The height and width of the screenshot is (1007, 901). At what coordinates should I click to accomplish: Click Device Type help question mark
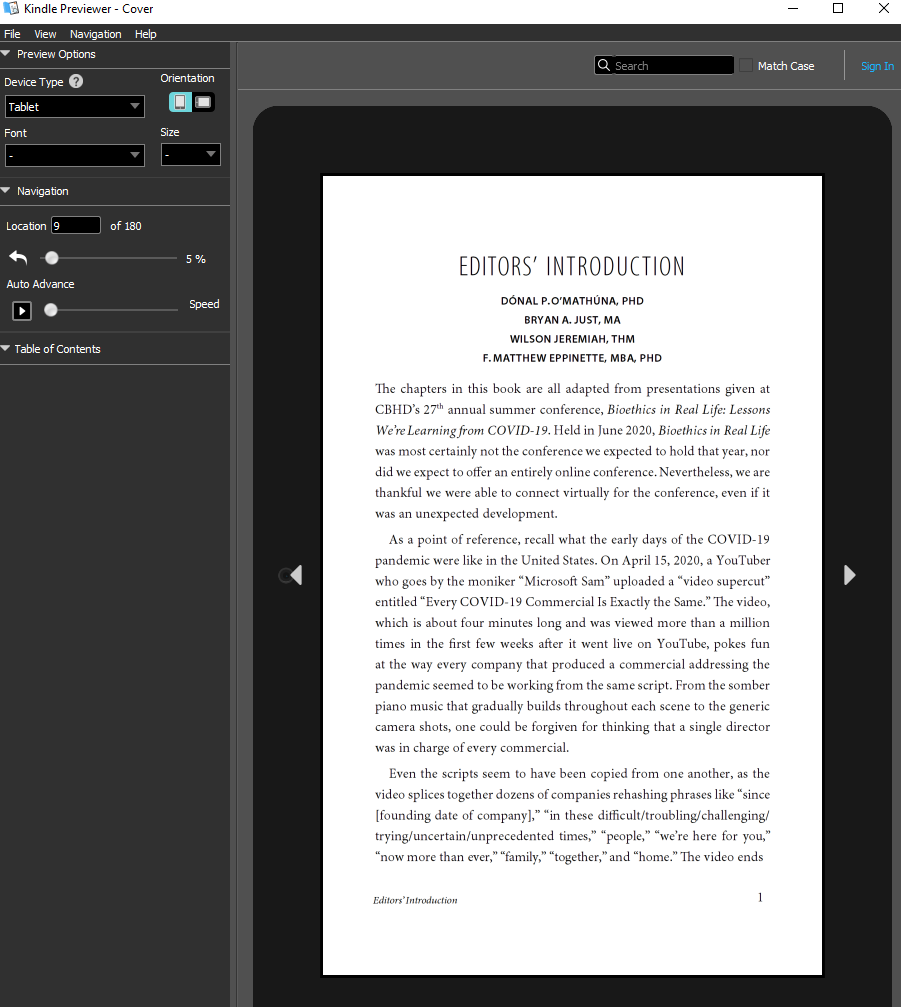point(76,82)
